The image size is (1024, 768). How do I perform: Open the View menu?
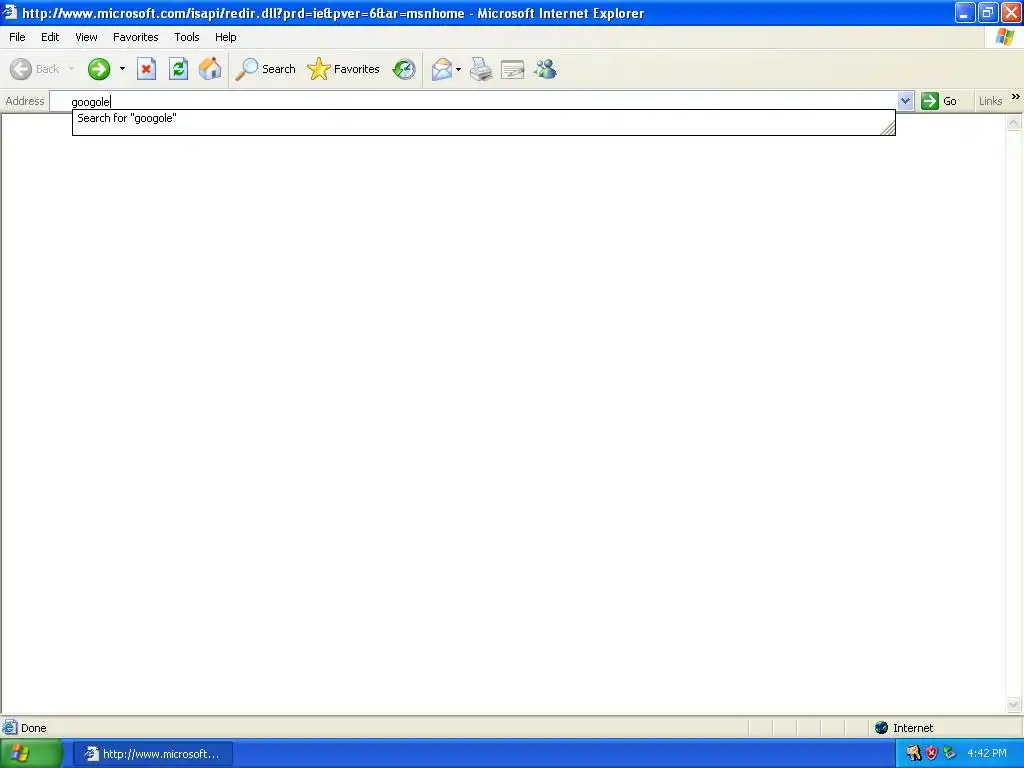[x=86, y=37]
